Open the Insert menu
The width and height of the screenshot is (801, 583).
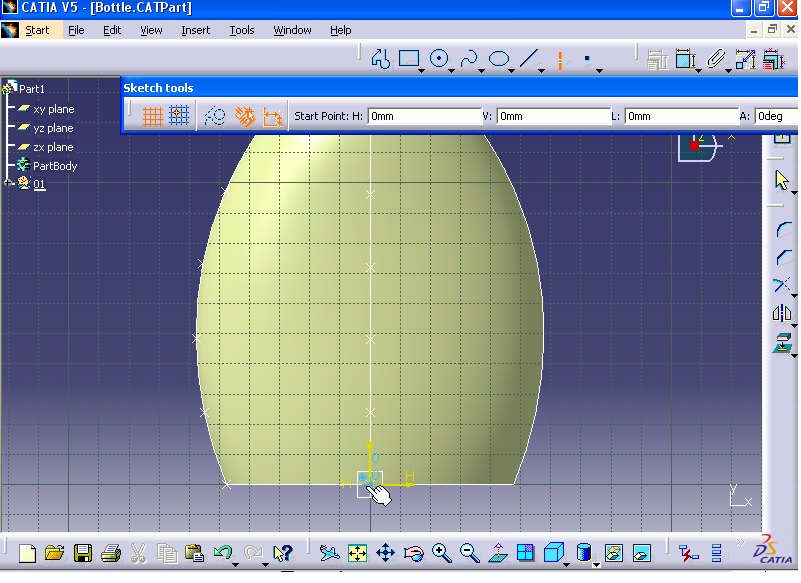pyautogui.click(x=196, y=30)
